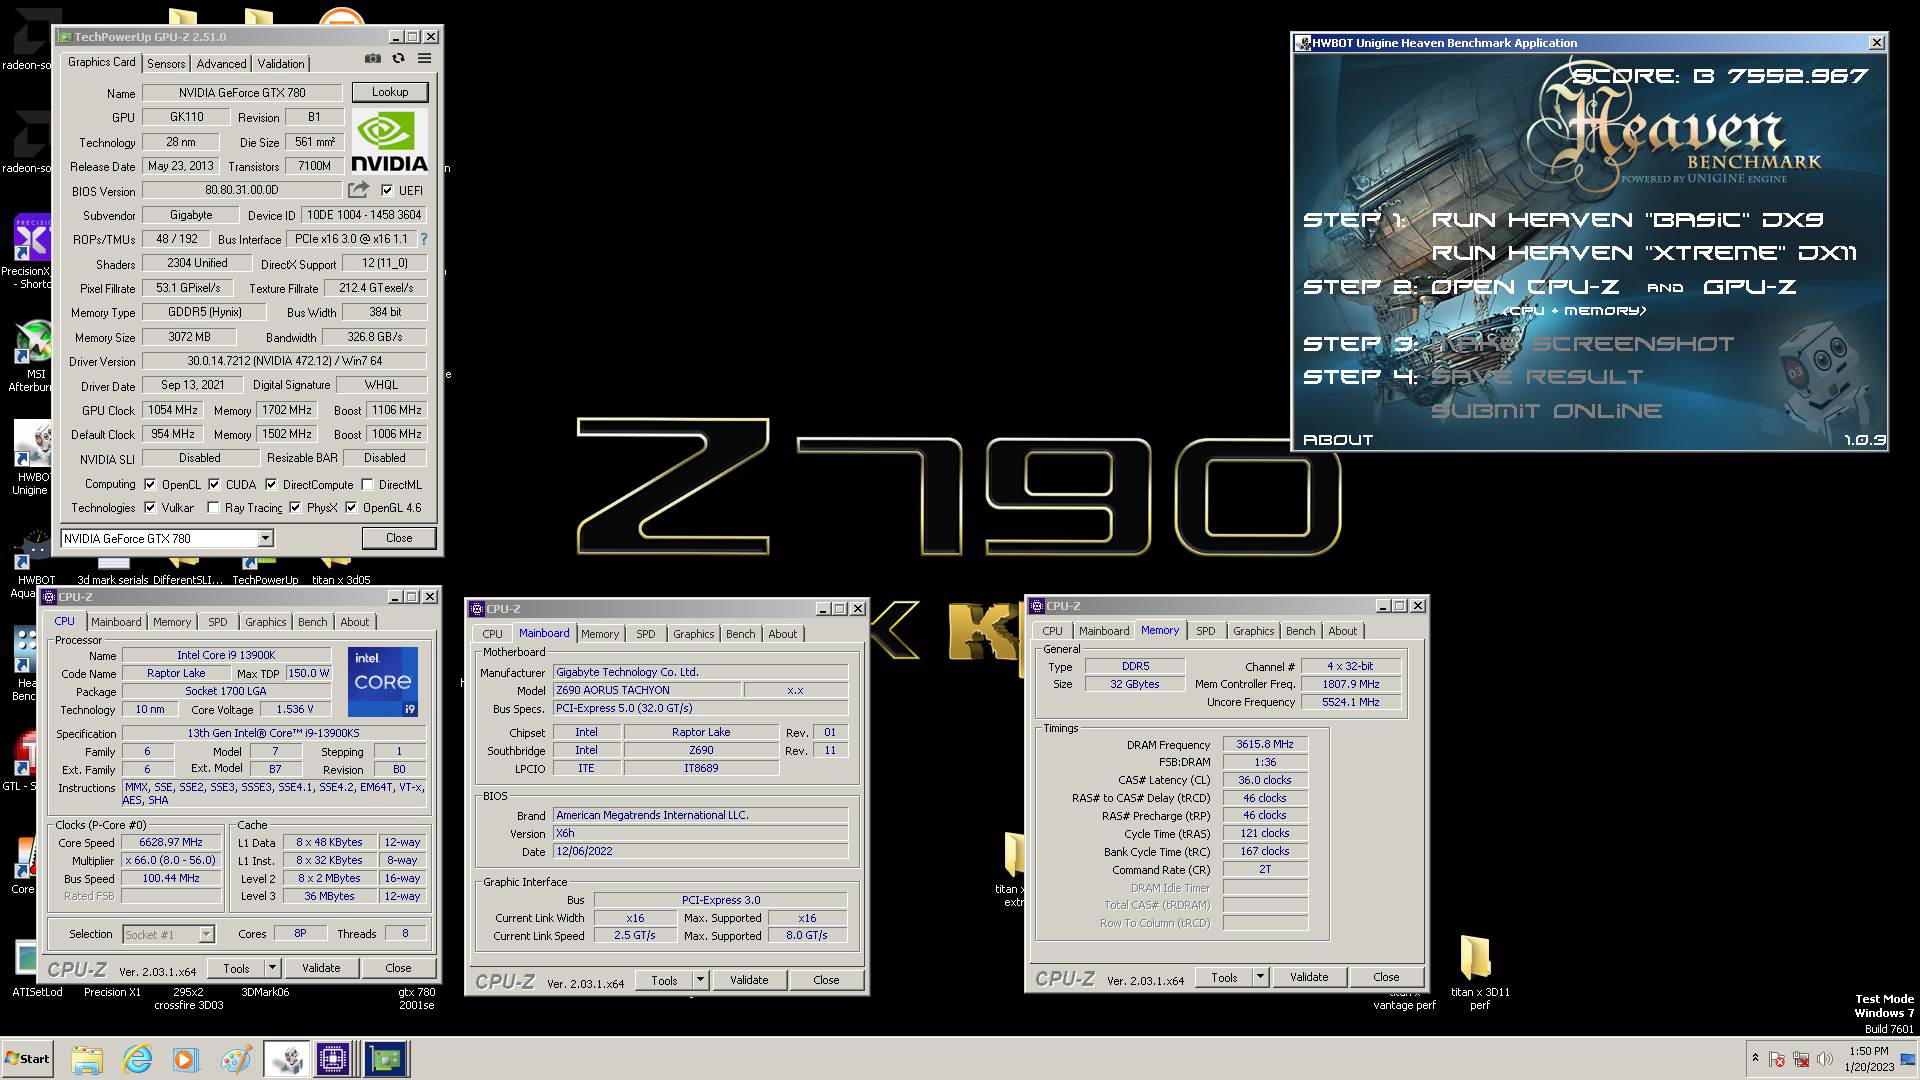Open the Validation tab in GPU-Z
The height and width of the screenshot is (1080, 1920).
tap(281, 63)
